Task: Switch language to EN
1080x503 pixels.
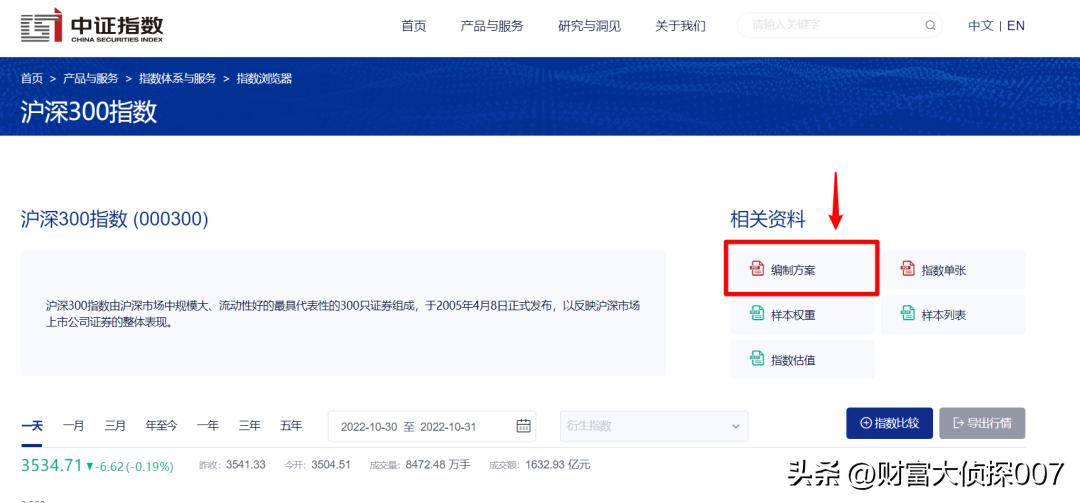Action: [1016, 25]
